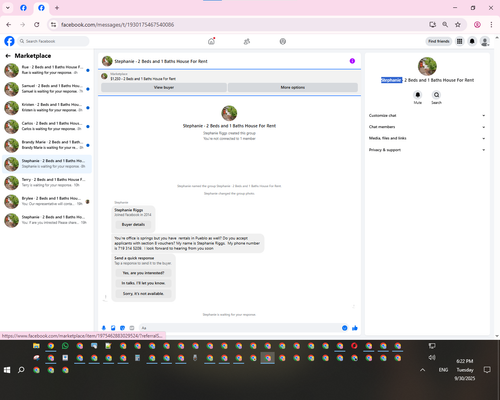Send a thumbs-up like
The width and height of the screenshot is (500, 400).
(355, 328)
